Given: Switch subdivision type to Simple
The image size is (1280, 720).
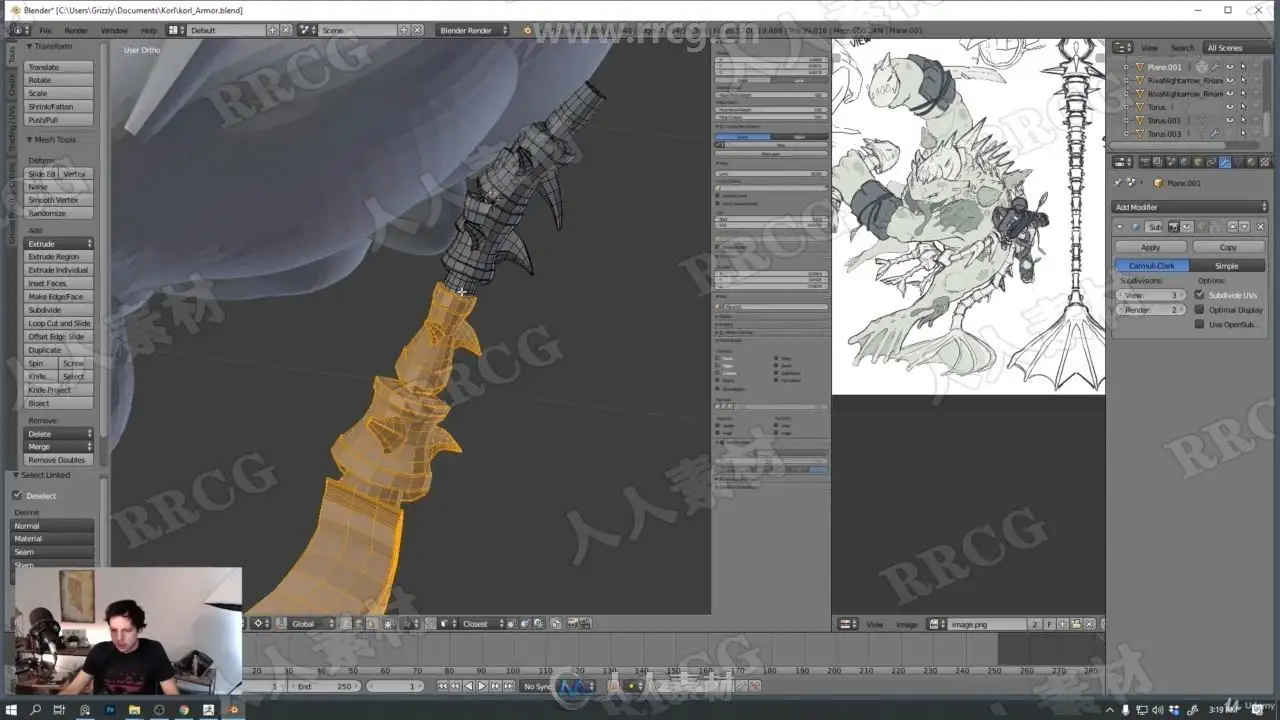Looking at the screenshot, I should [1227, 266].
